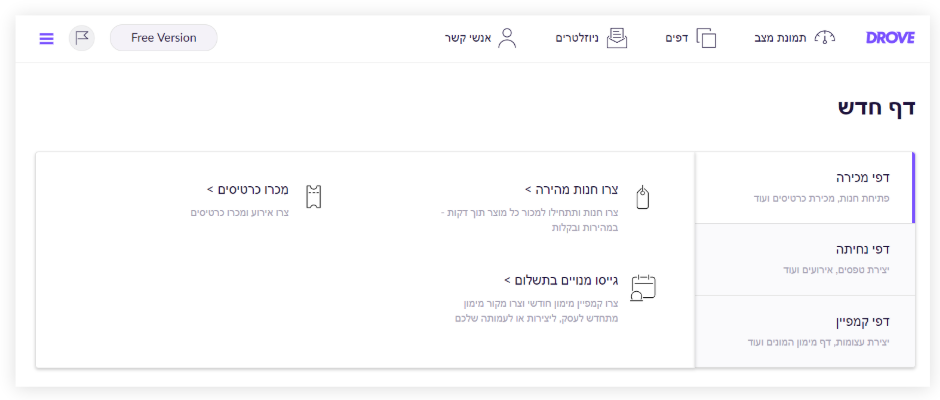Click the price tag shop icon
Viewport: 940px width, 400px height.
click(x=643, y=197)
